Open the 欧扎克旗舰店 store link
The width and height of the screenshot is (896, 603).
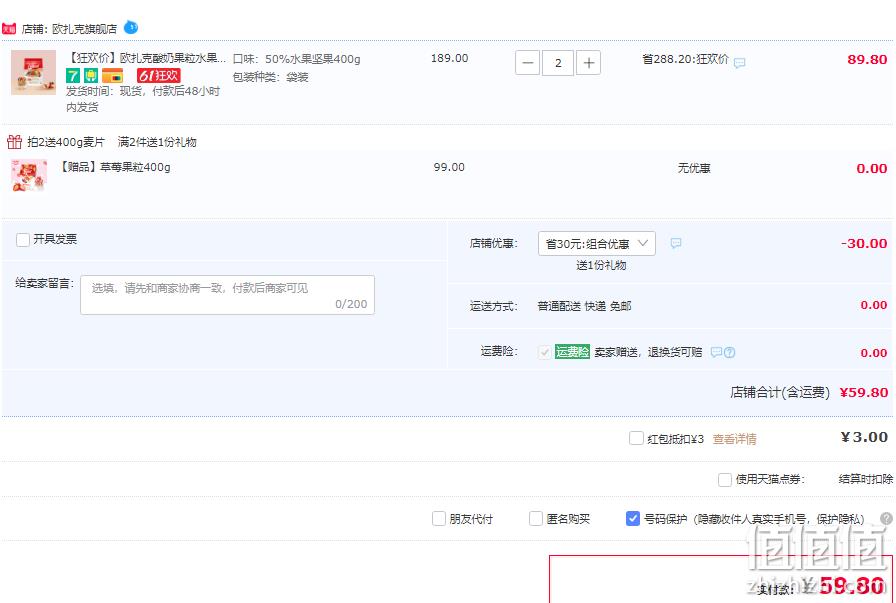85,29
